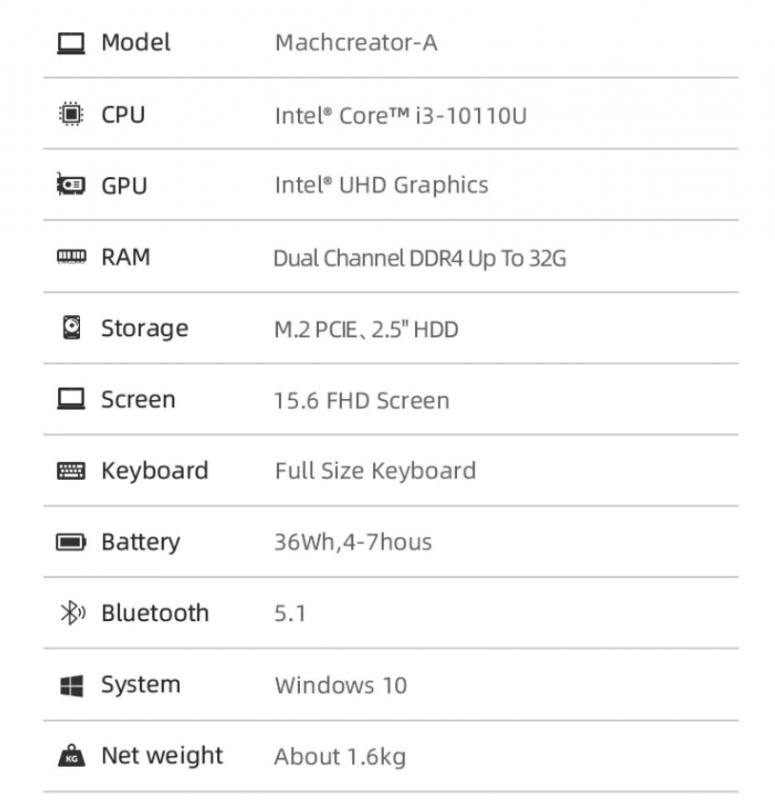The width and height of the screenshot is (775, 800).
Task: Click the Intel UHD Graphics value
Action: click(381, 185)
